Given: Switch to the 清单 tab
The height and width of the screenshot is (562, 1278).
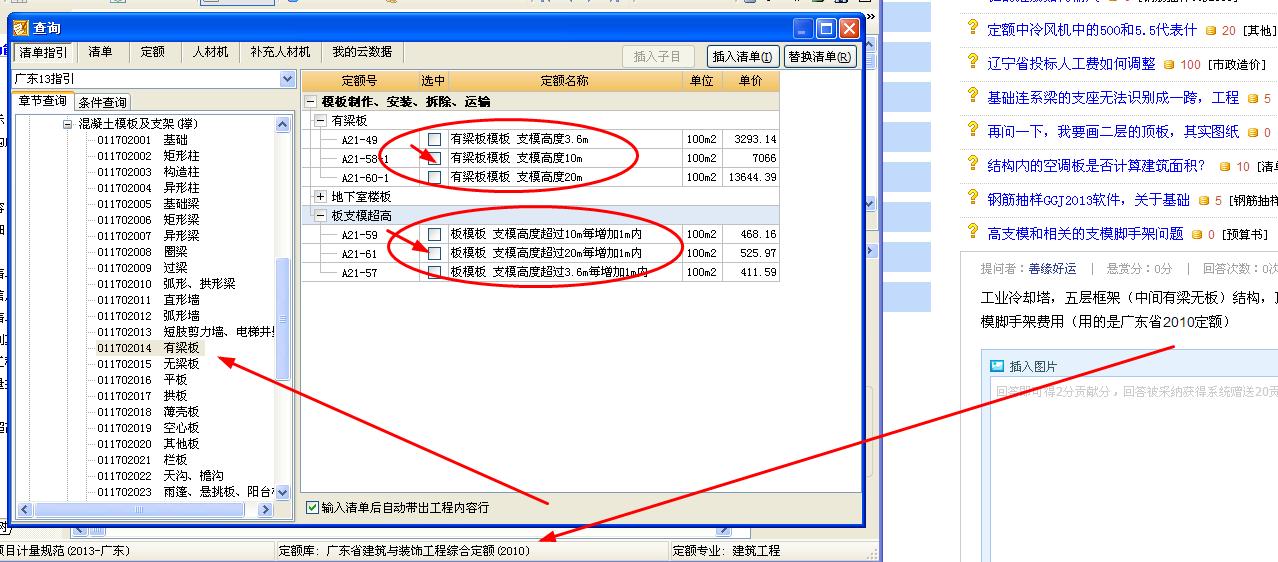Looking at the screenshot, I should pyautogui.click(x=101, y=52).
